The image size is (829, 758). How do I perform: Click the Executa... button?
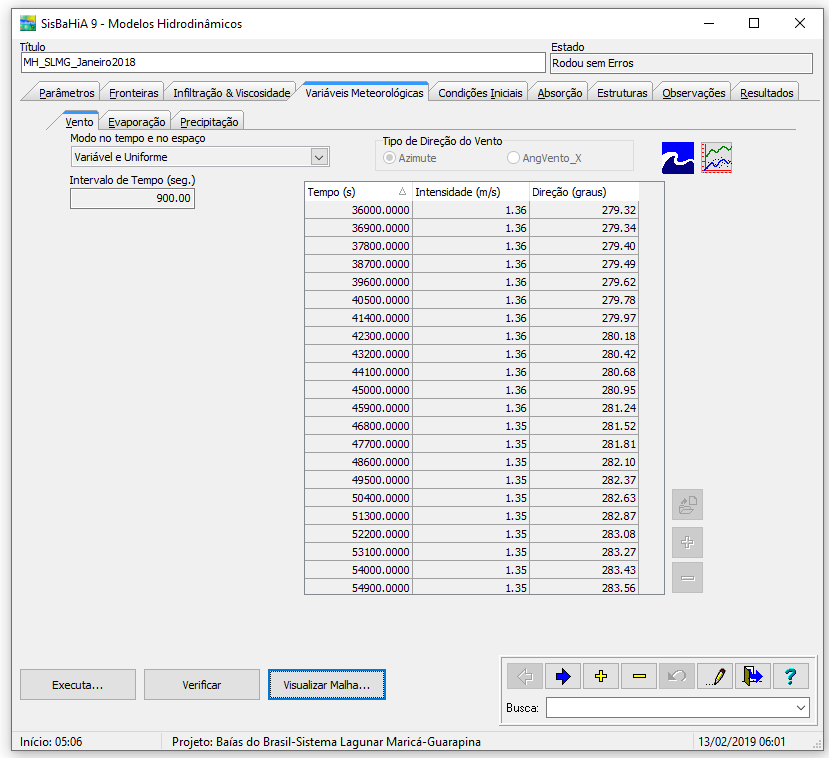pos(78,685)
